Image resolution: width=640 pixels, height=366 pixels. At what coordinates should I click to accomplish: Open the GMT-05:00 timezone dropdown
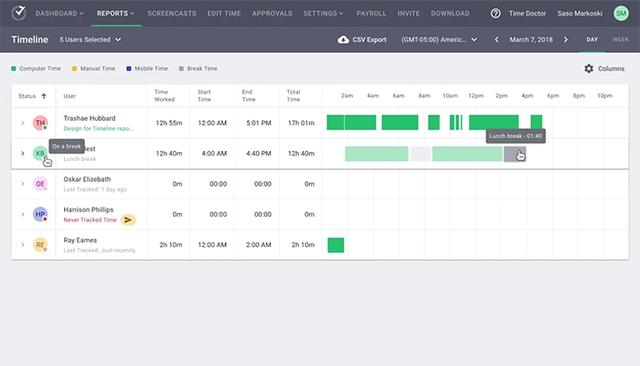(439, 40)
